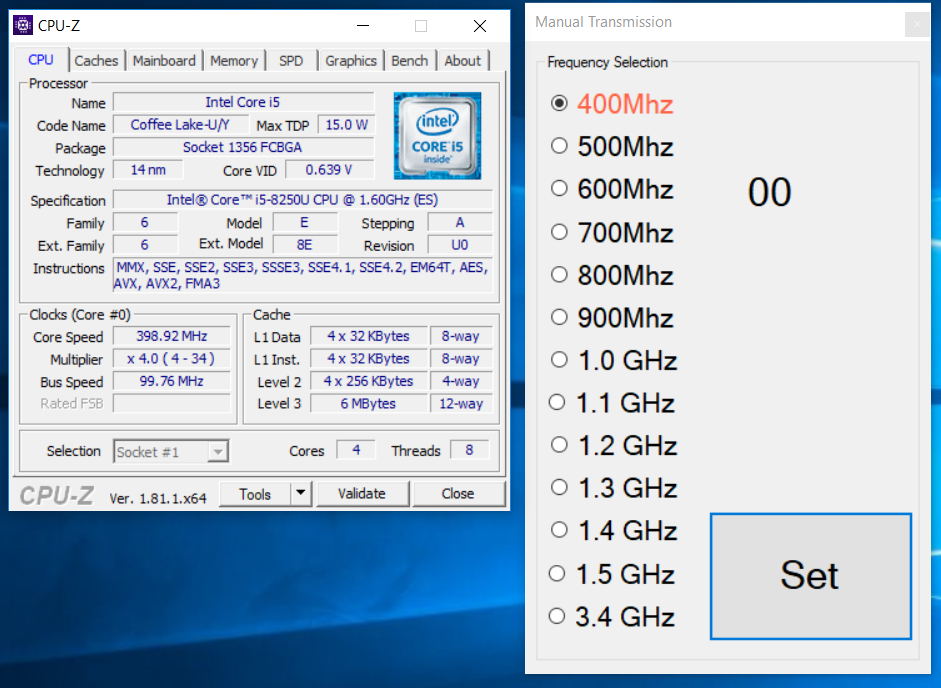Click the 00 counter in Manual Transmission
The height and width of the screenshot is (688, 941).
click(x=769, y=193)
